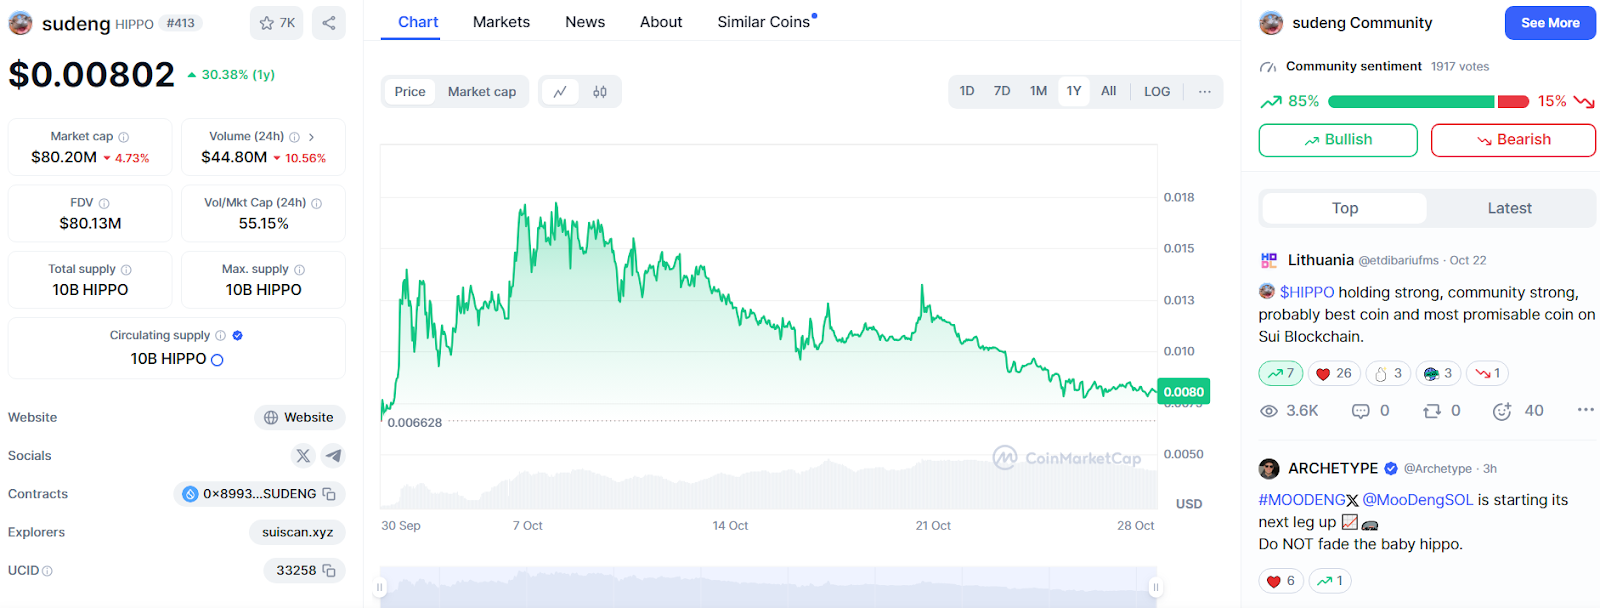Open the News tab
The height and width of the screenshot is (608, 1600).
tap(585, 22)
